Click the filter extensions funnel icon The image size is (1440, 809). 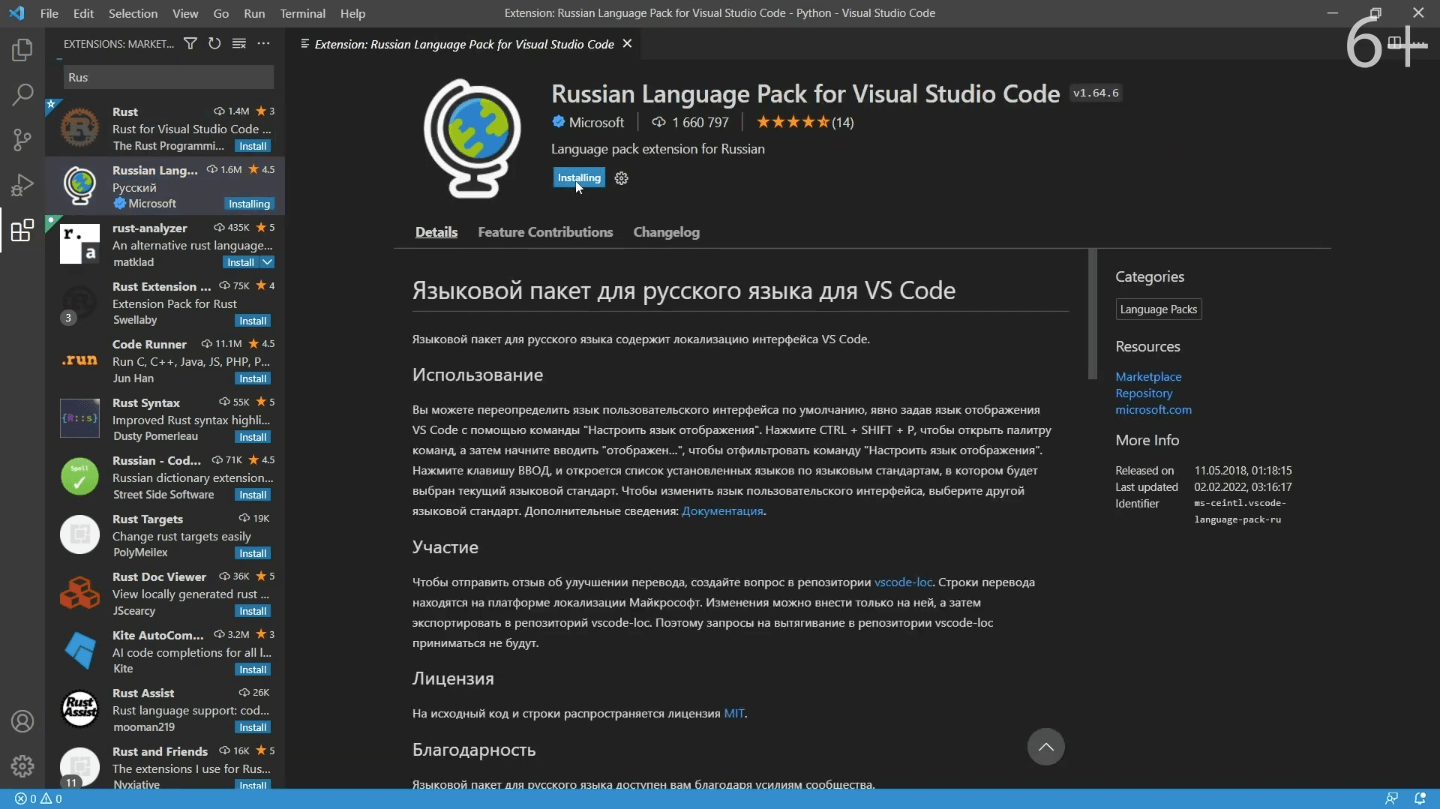190,44
